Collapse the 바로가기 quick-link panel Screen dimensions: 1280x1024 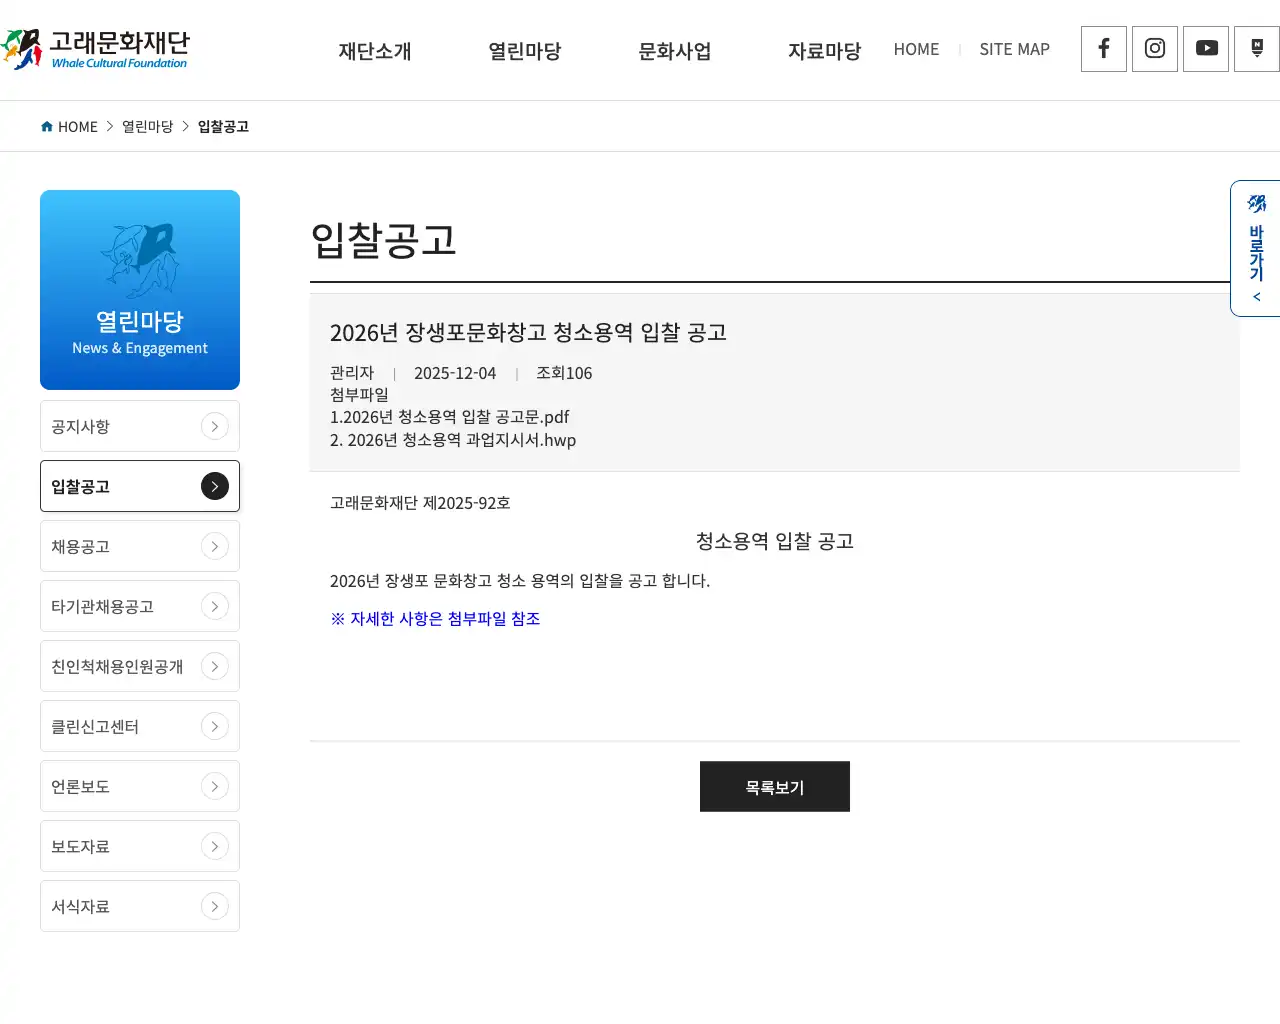pos(1256,296)
